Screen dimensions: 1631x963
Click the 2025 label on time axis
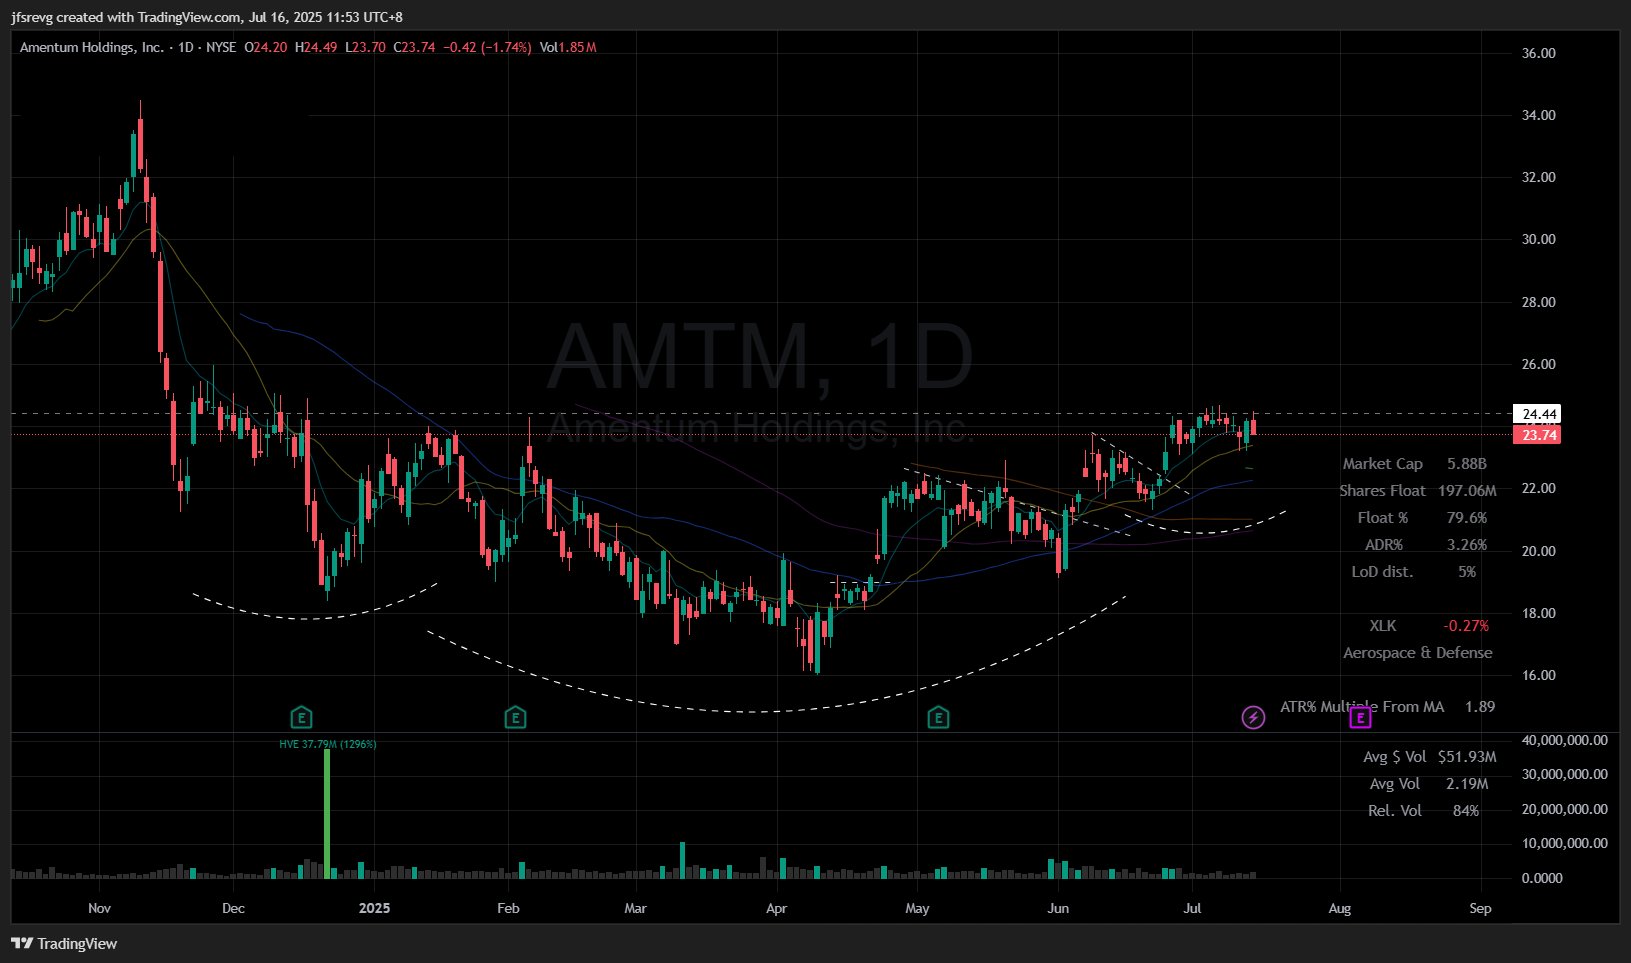point(374,908)
